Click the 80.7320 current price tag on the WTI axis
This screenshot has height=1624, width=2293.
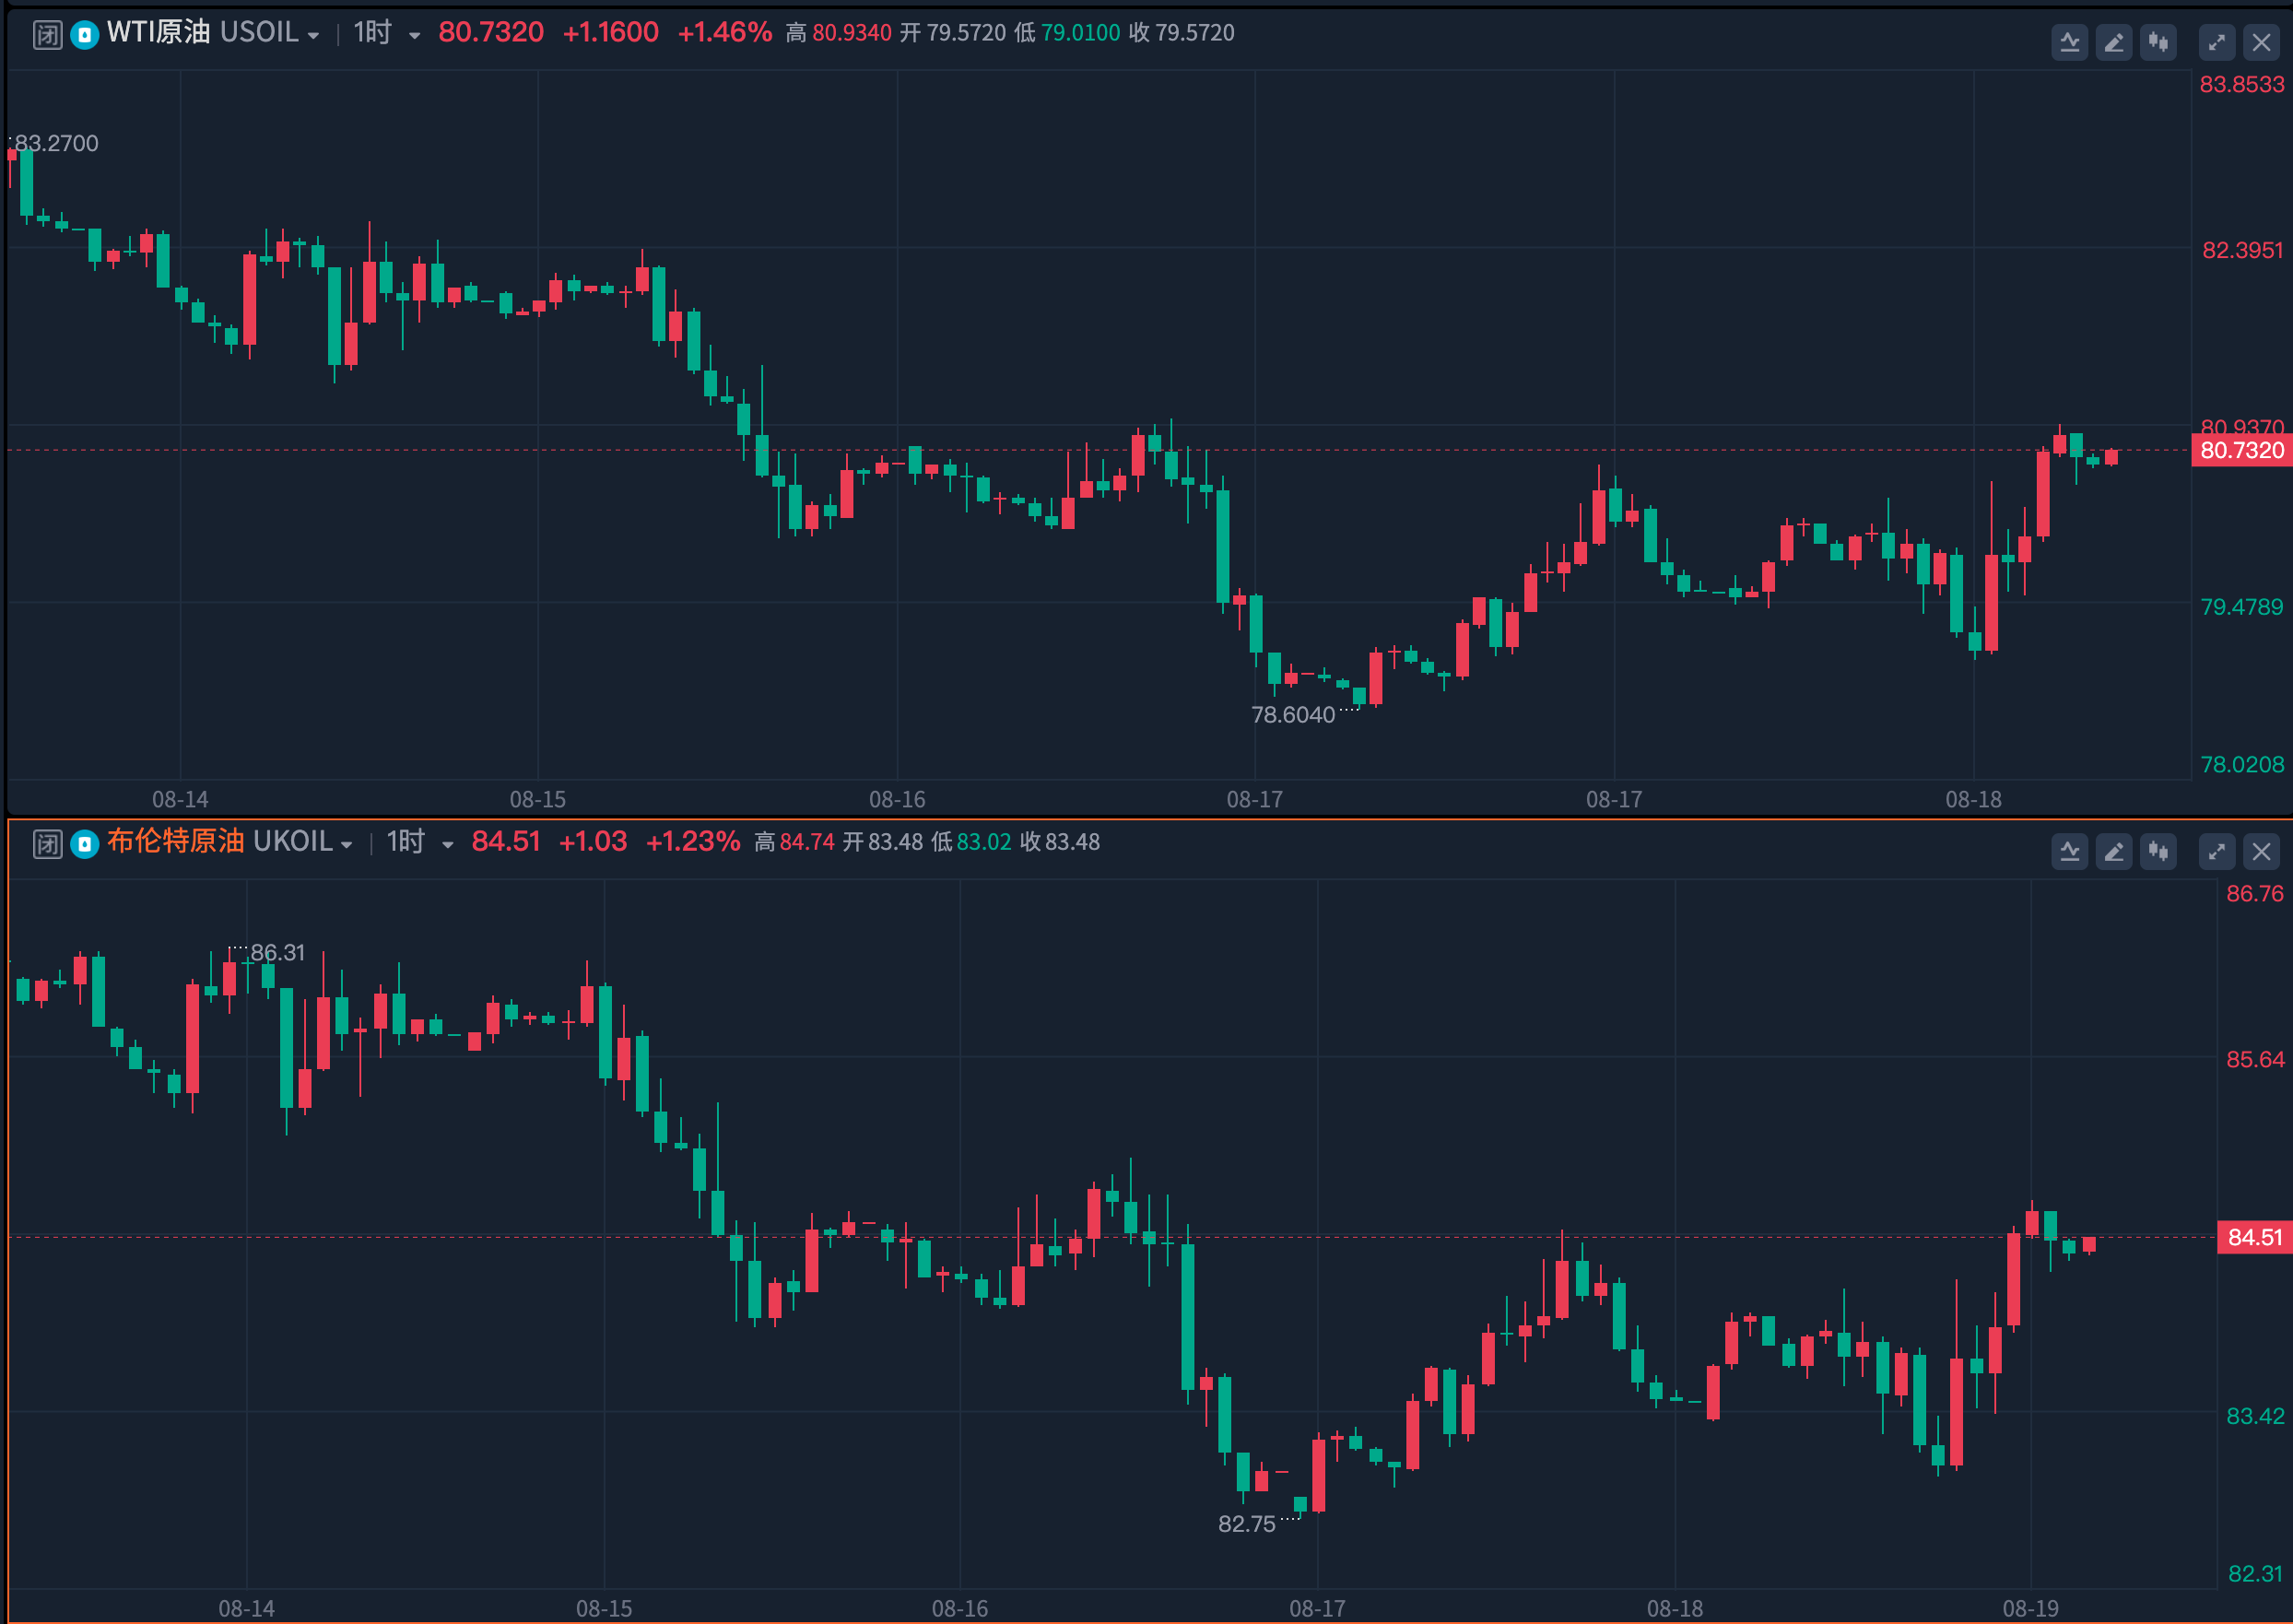[2241, 450]
